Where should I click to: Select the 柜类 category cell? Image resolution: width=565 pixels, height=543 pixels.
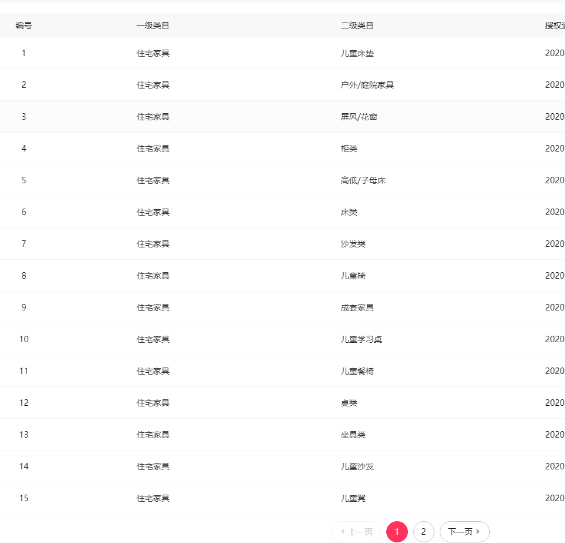pos(349,148)
